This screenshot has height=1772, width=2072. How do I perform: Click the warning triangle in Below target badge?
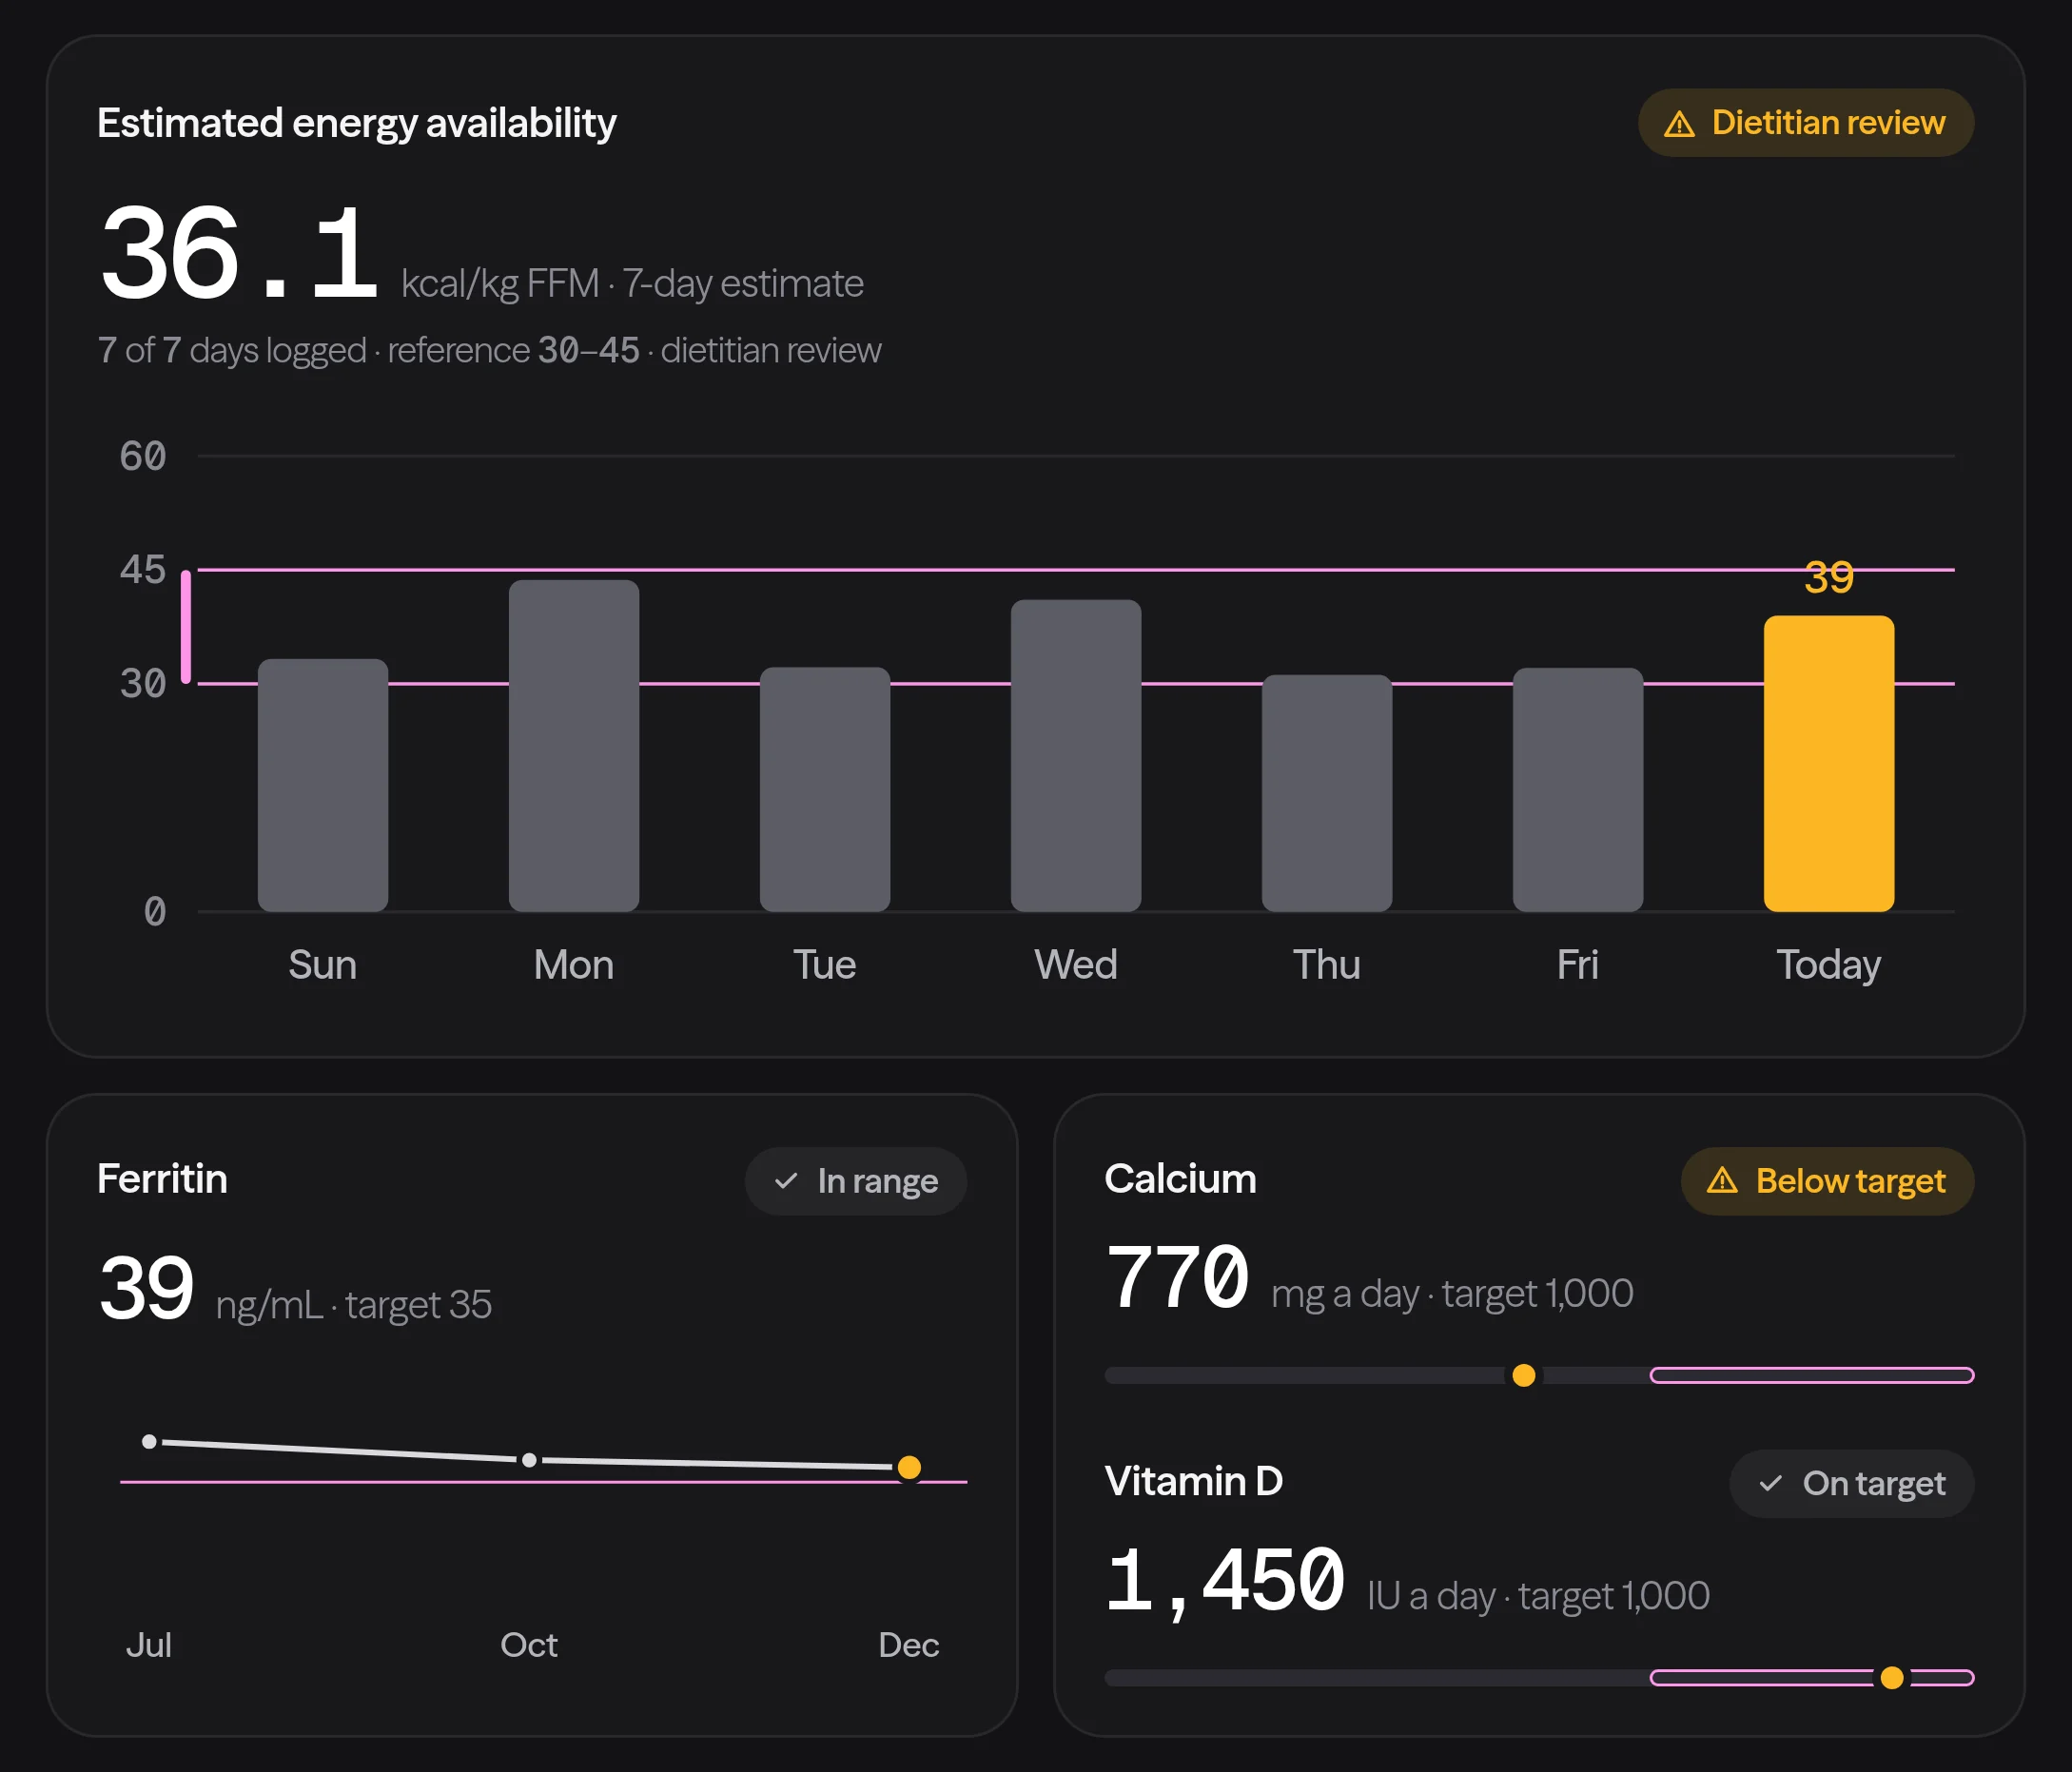point(1722,1181)
